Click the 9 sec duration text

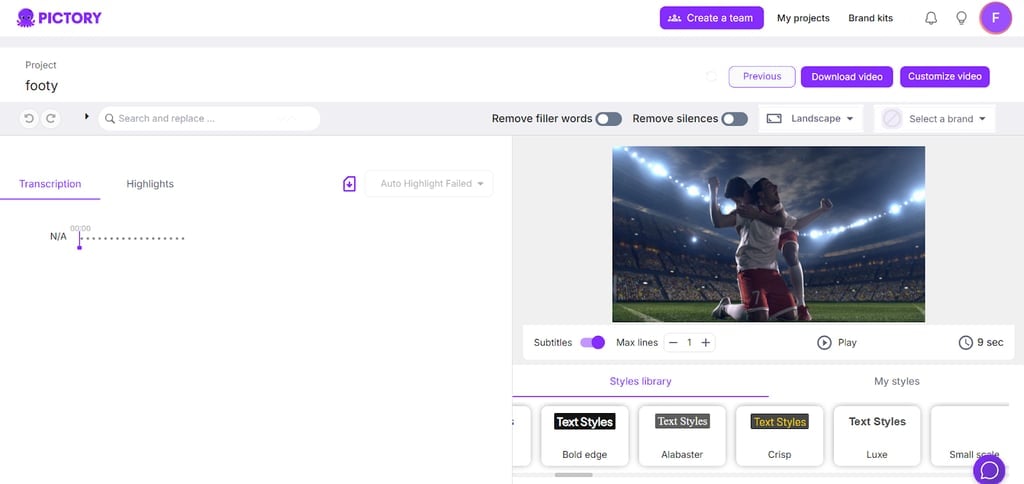[x=990, y=342]
